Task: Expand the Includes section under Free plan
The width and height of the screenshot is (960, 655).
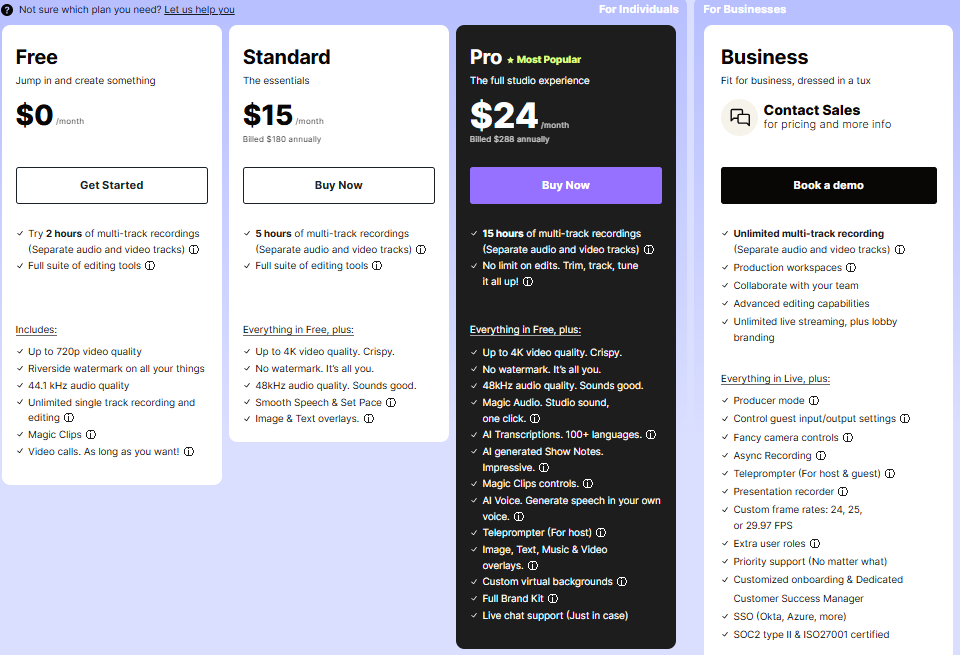Action: click(x=35, y=329)
